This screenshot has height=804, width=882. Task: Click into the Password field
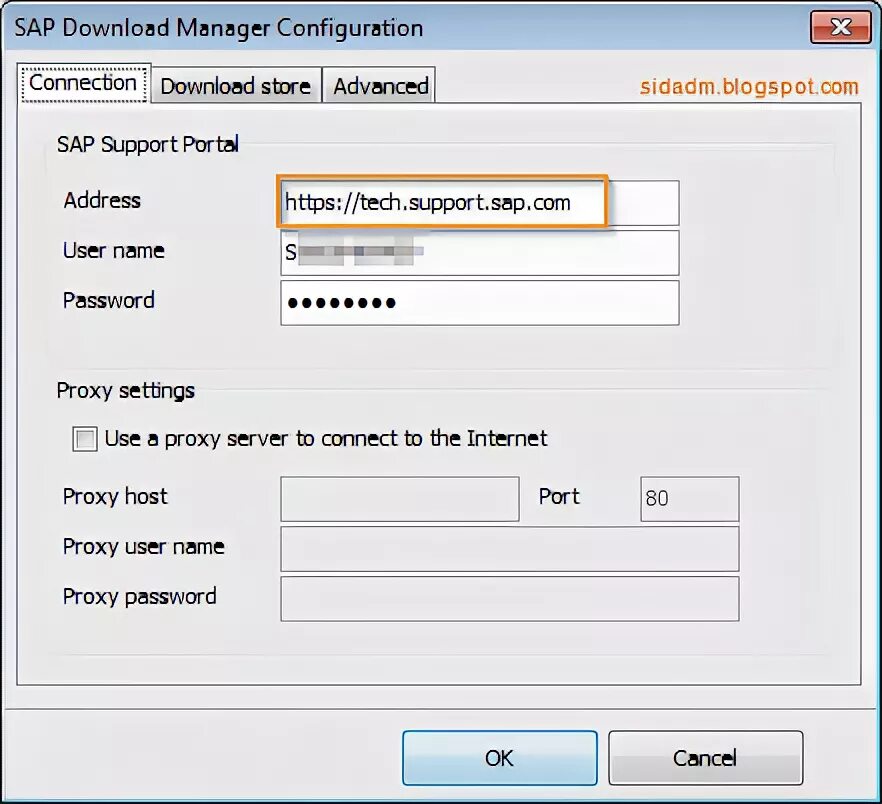point(479,303)
